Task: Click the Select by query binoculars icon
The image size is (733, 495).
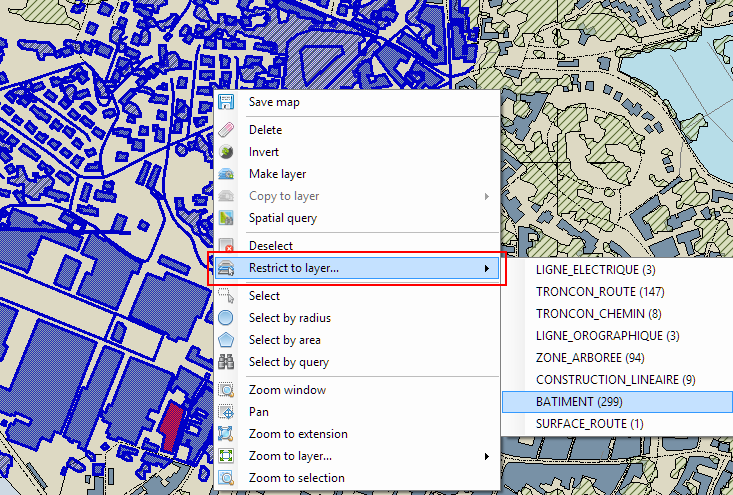Action: pyautogui.click(x=226, y=362)
